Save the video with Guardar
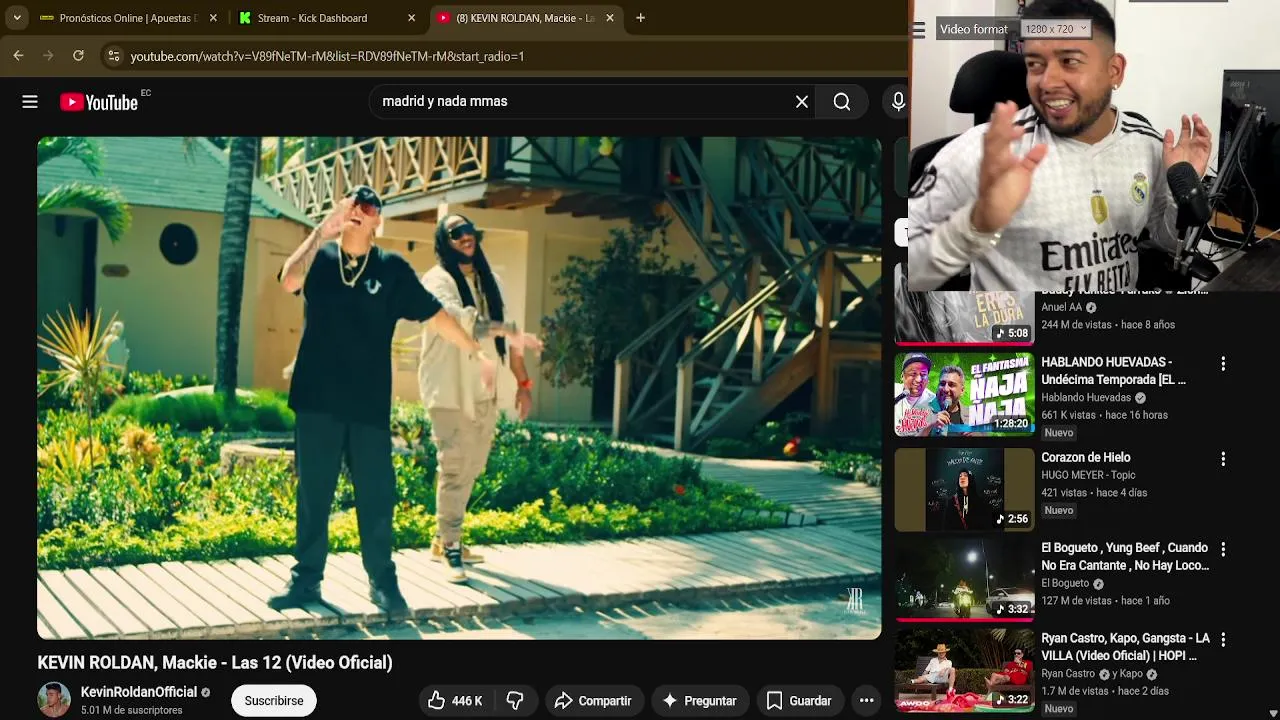The height and width of the screenshot is (720, 1280). [799, 701]
